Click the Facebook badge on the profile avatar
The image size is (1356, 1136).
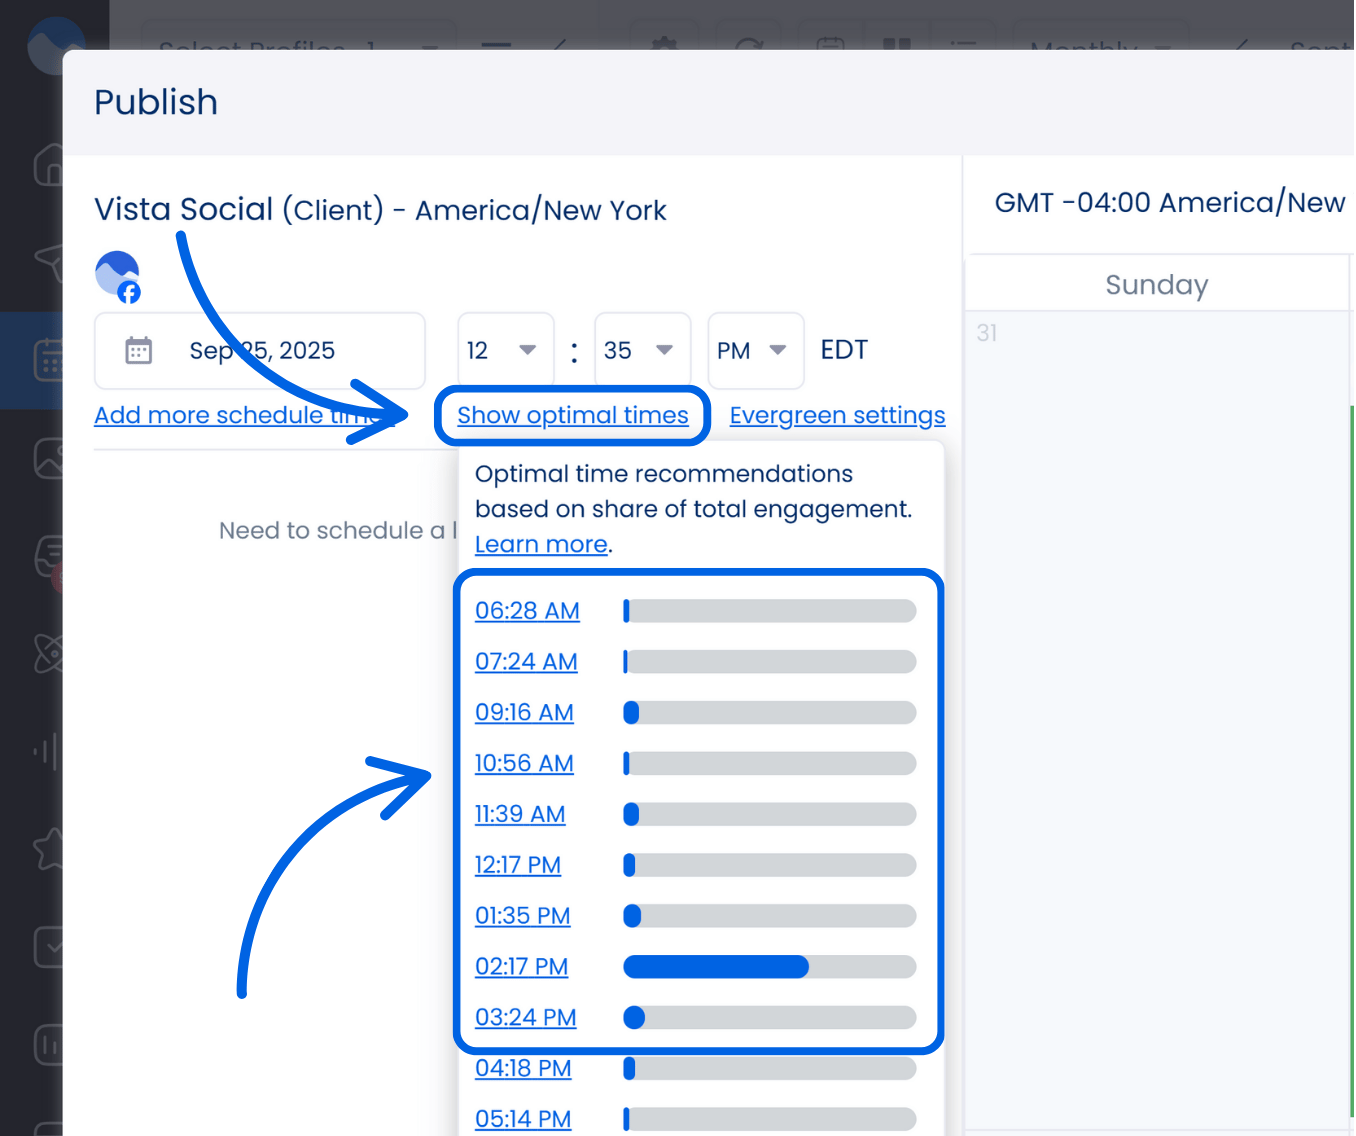pos(130,292)
